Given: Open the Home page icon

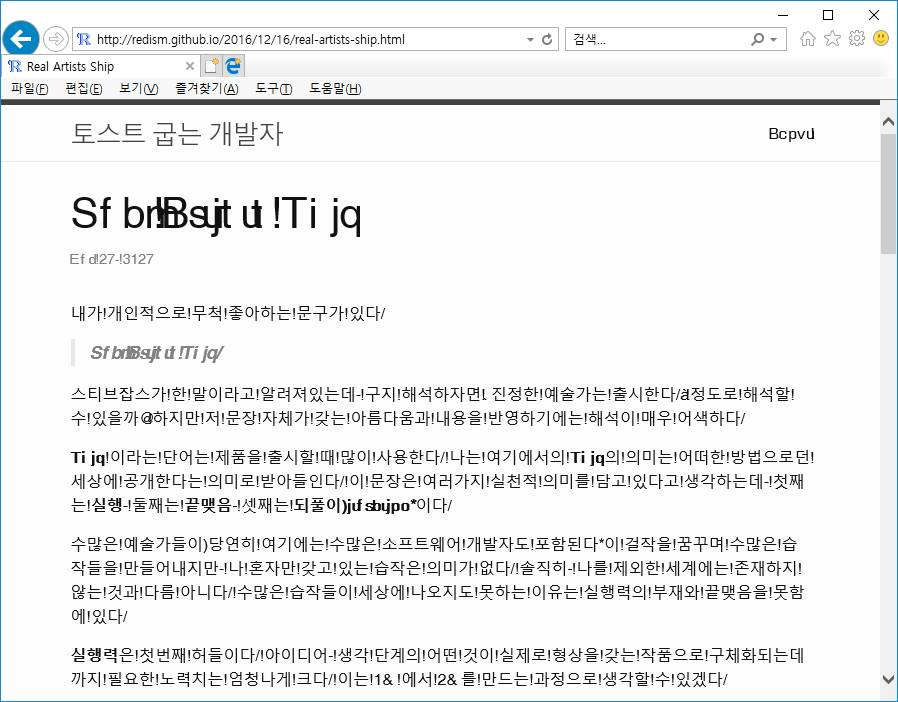Looking at the screenshot, I should click(x=808, y=39).
